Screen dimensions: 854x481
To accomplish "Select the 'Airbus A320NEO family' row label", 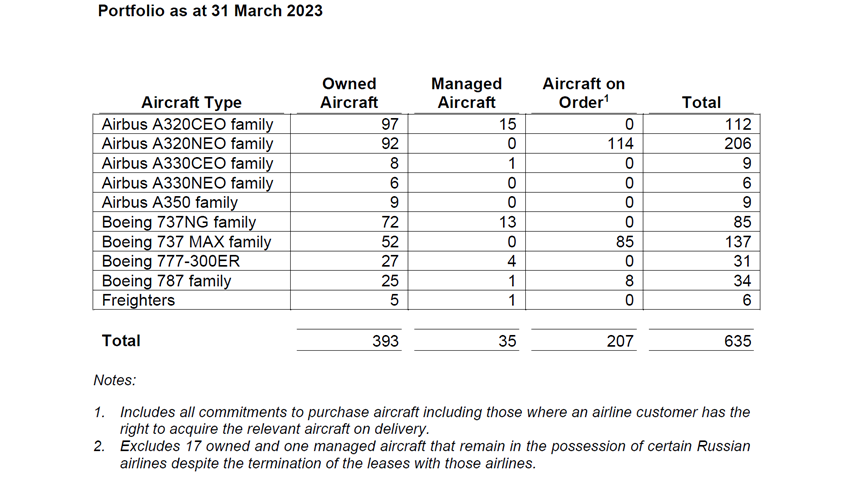I will (x=188, y=144).
